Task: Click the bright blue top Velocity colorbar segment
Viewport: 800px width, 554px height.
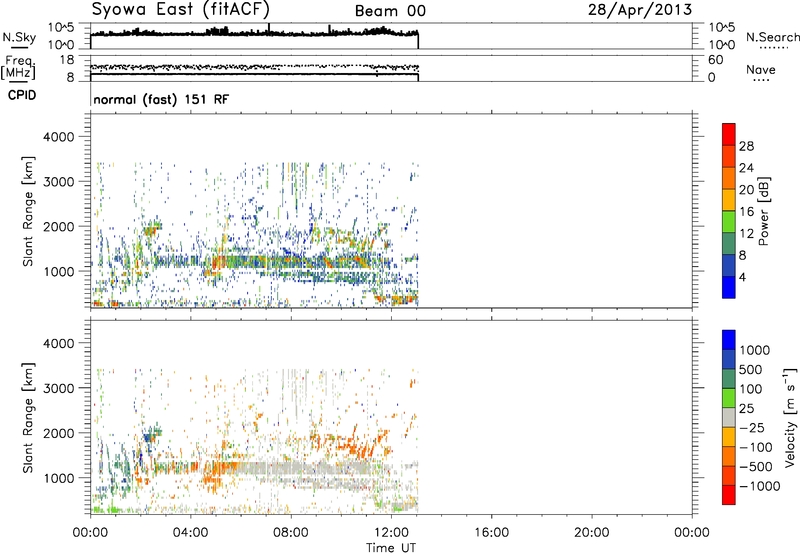Action: pos(729,340)
